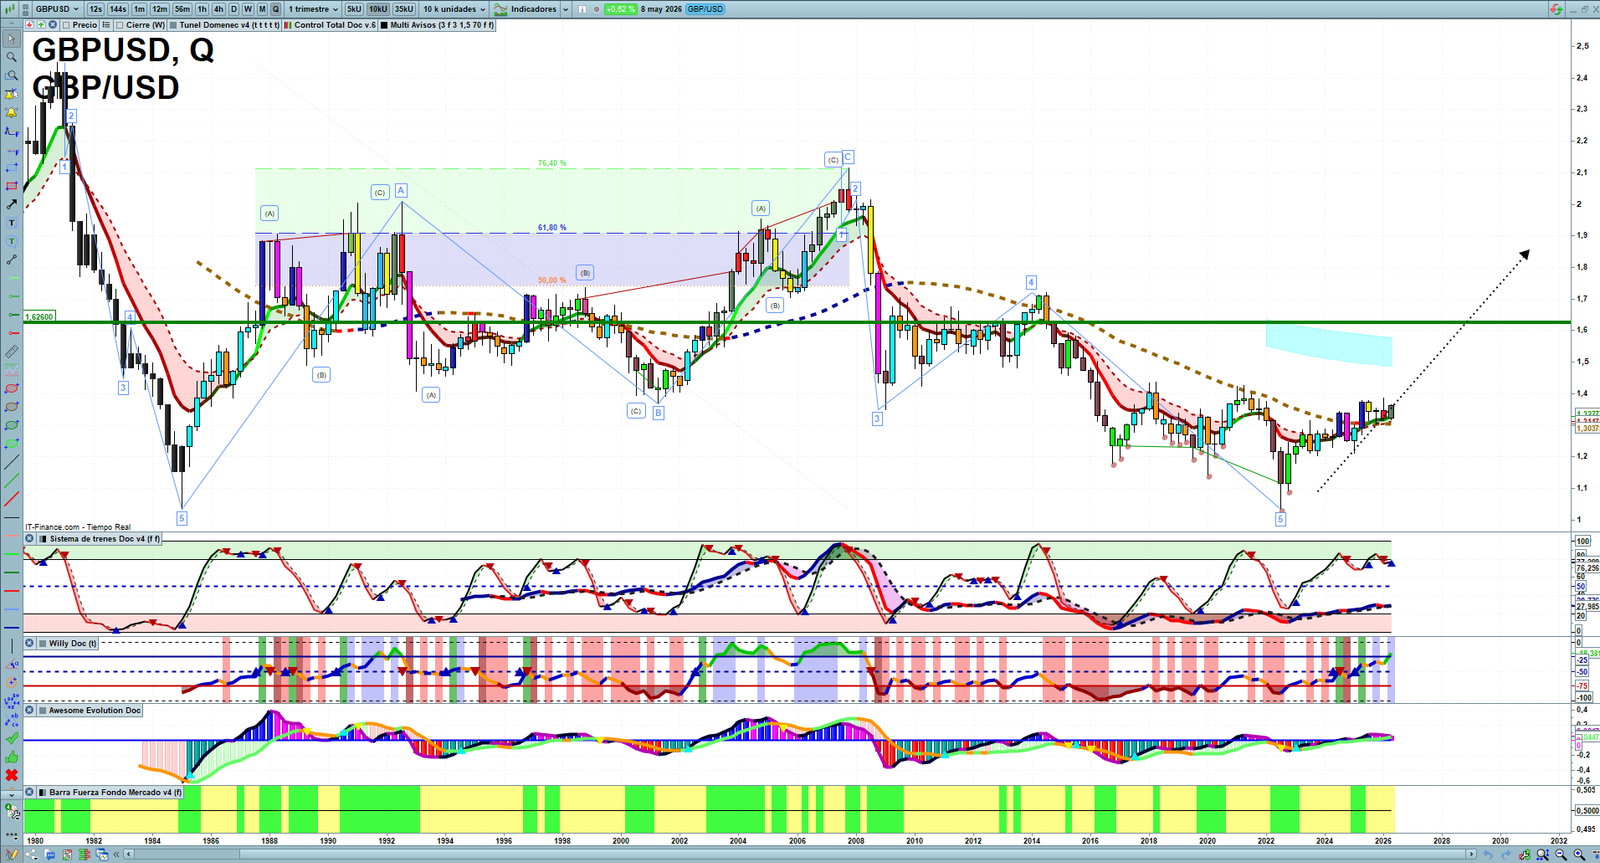Viewport: 1600px width, 863px height.
Task: Close Barra Fuerza Fondo Mercado panel
Action: coord(30,792)
